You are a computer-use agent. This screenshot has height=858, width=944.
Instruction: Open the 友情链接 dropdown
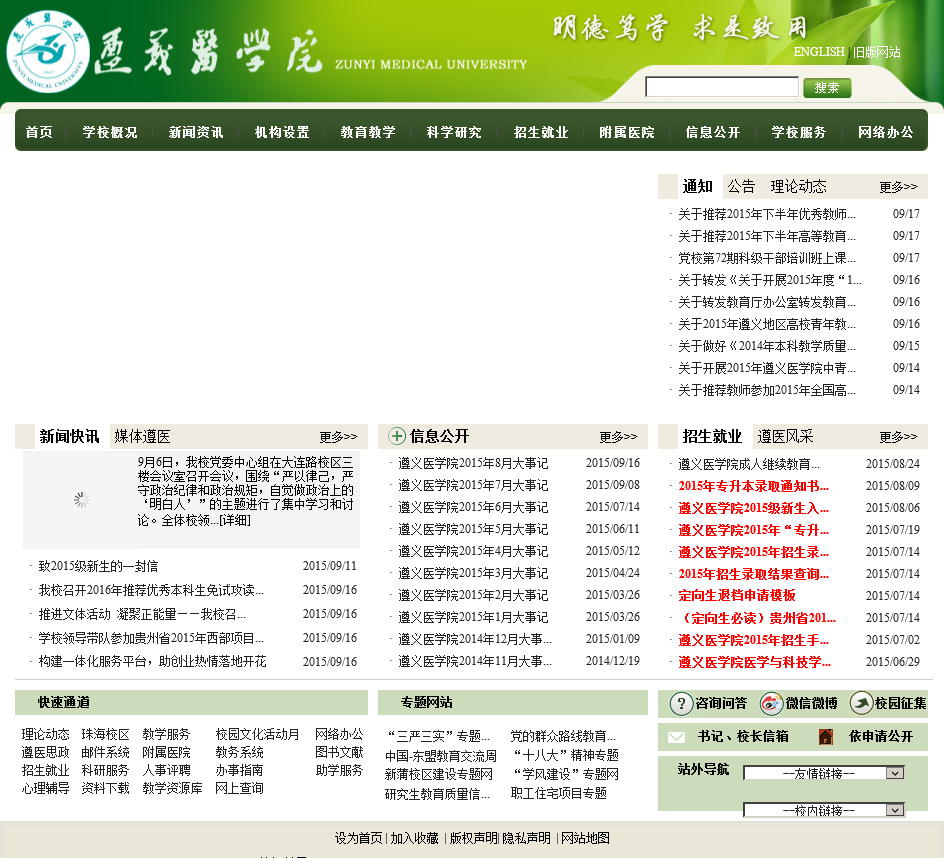click(824, 773)
